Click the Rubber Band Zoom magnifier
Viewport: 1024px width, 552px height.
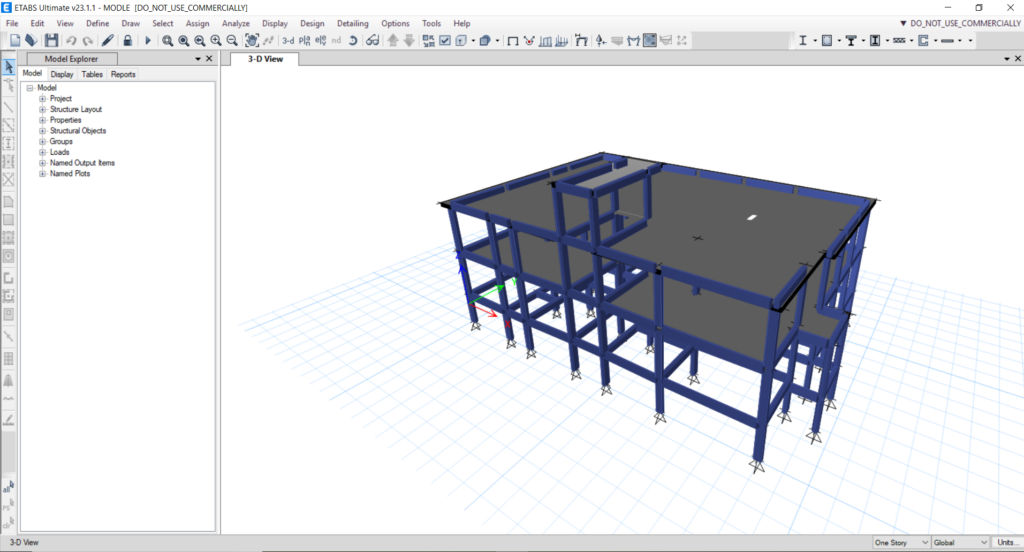[168, 41]
